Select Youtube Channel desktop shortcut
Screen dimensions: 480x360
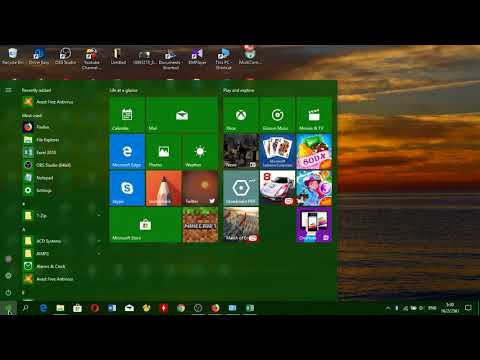pyautogui.click(x=91, y=59)
